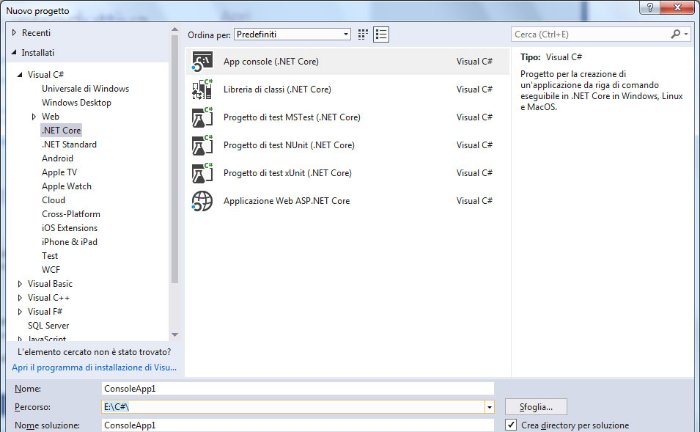Select the Android category

coord(58,158)
